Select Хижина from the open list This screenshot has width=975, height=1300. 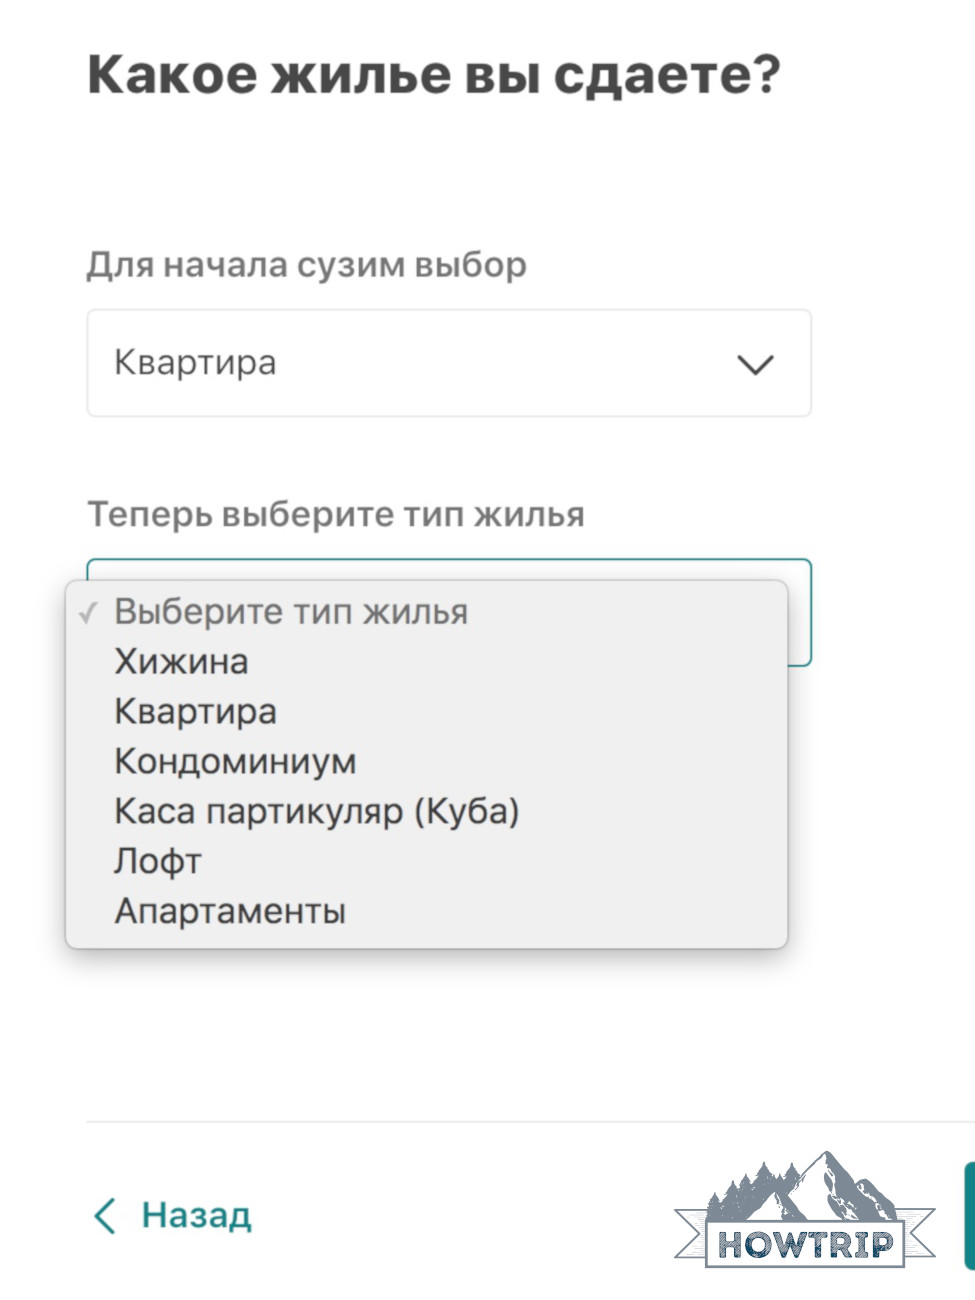click(182, 662)
